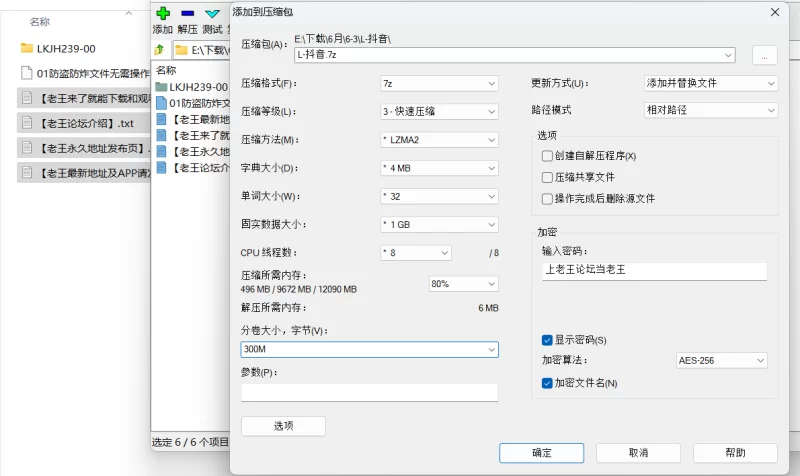Uncheck 显示密码 checkbox

(547, 340)
